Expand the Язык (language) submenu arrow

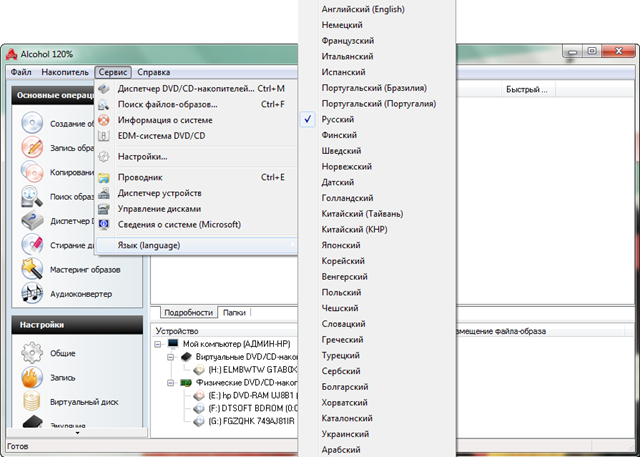[292, 245]
